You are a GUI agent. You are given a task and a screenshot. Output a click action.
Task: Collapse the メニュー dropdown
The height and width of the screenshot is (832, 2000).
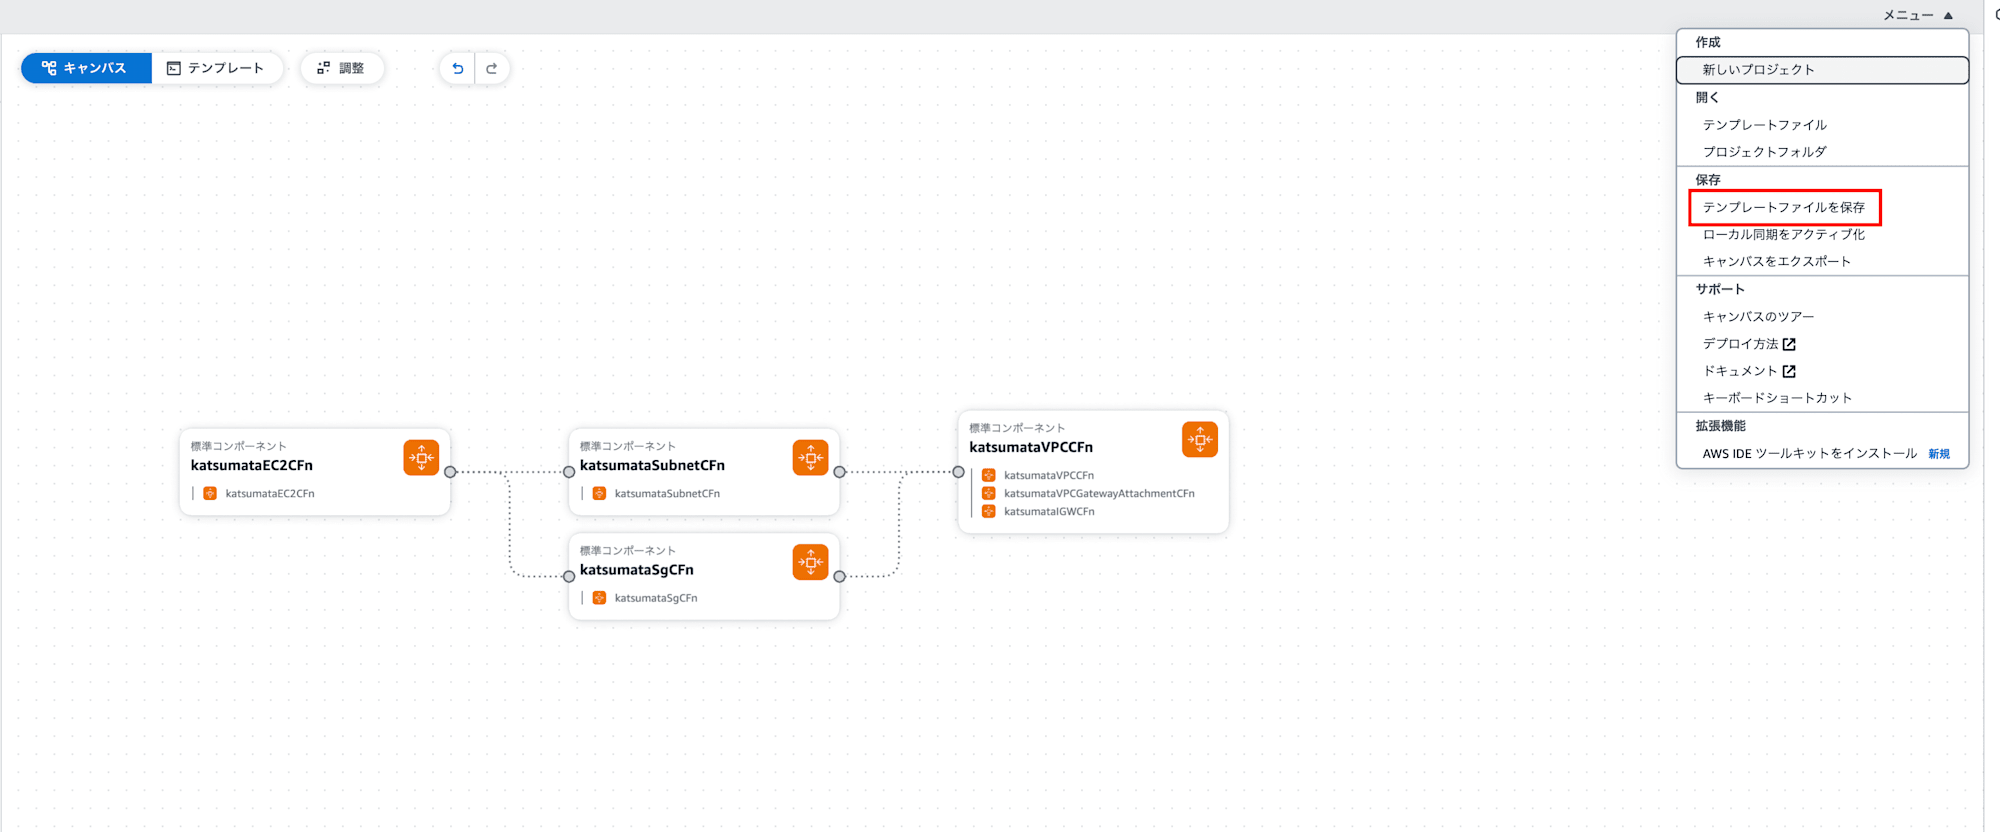tap(1918, 15)
